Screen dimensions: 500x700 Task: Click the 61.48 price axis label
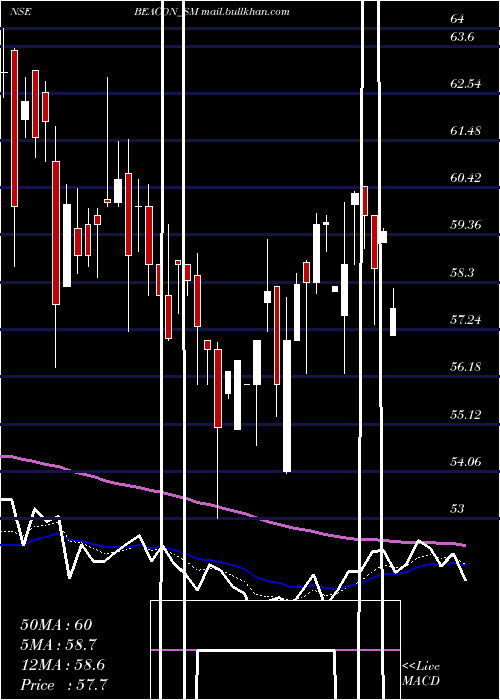click(x=466, y=130)
